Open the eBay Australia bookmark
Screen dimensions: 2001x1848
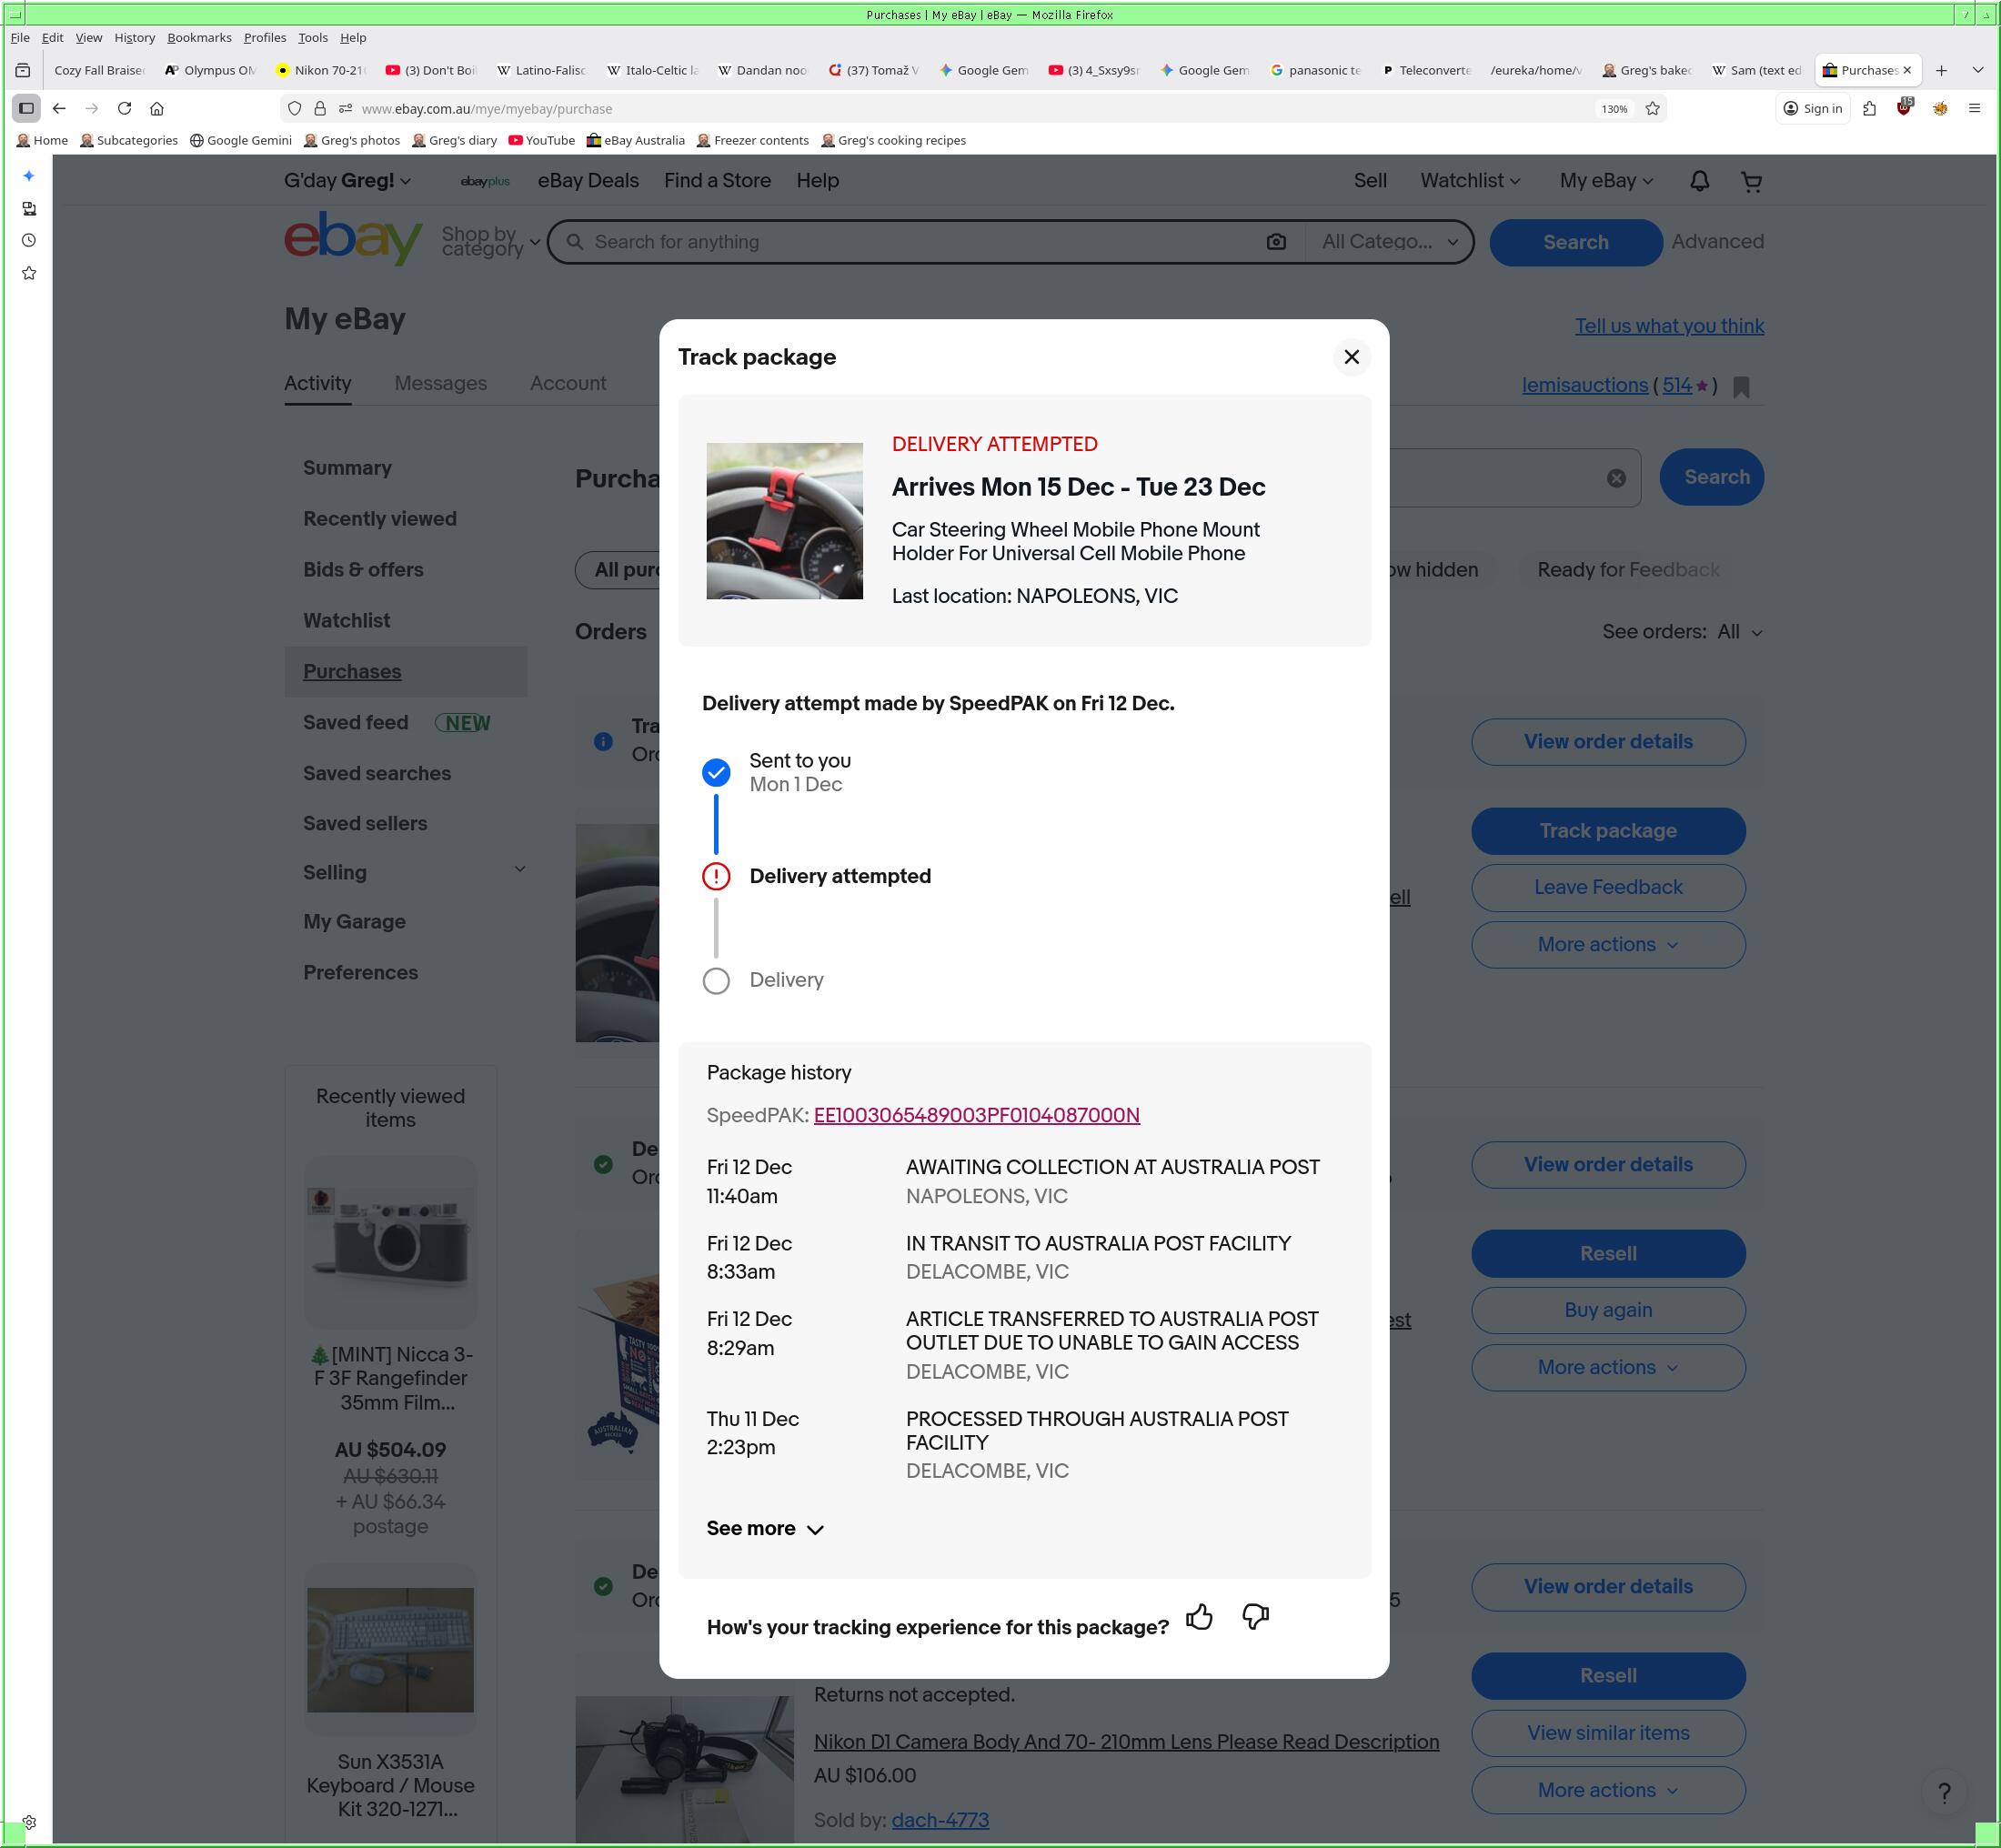pyautogui.click(x=636, y=140)
